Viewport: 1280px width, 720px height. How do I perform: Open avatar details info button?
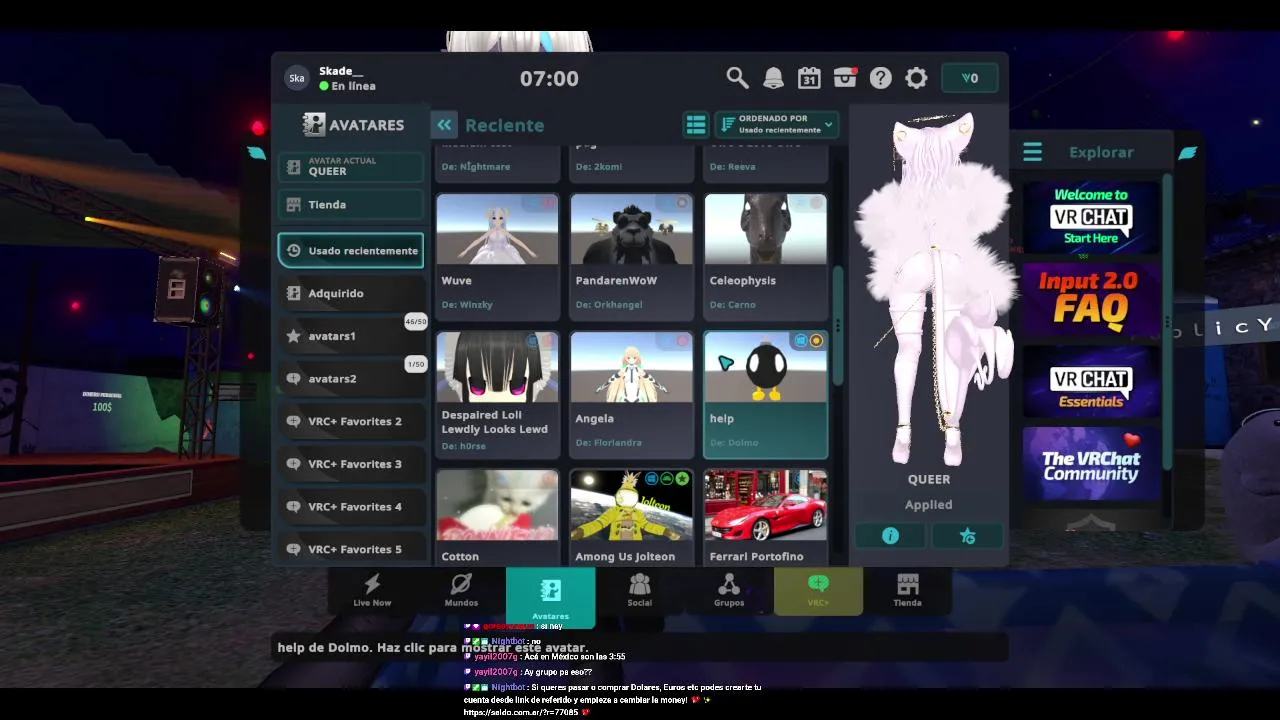click(x=890, y=536)
